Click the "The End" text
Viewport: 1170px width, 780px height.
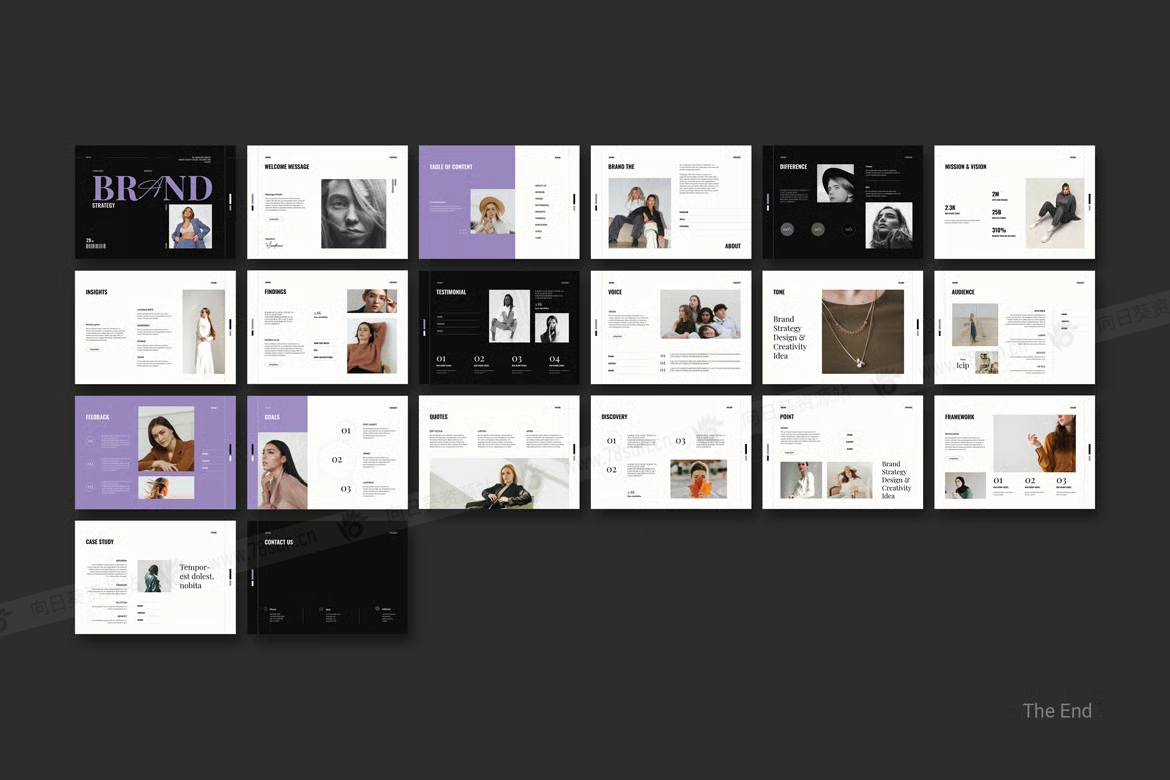pos(1057,711)
